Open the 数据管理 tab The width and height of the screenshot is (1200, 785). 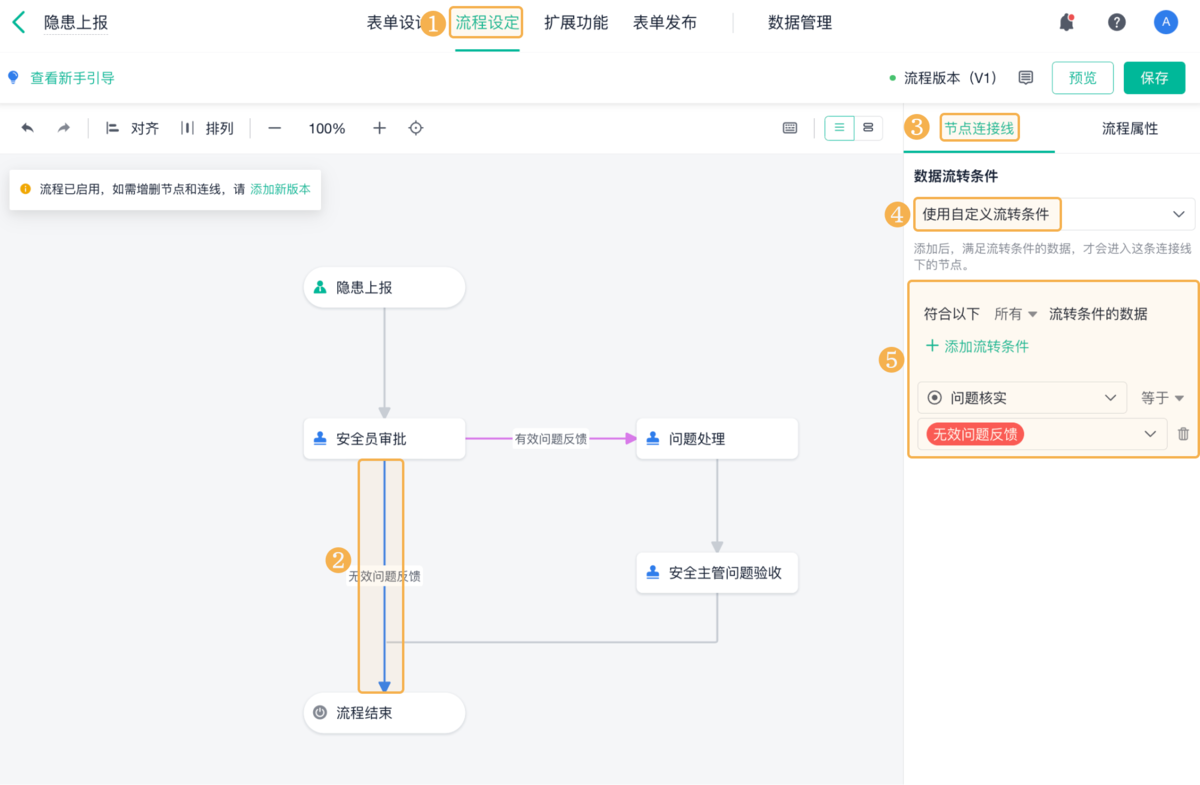click(x=799, y=23)
